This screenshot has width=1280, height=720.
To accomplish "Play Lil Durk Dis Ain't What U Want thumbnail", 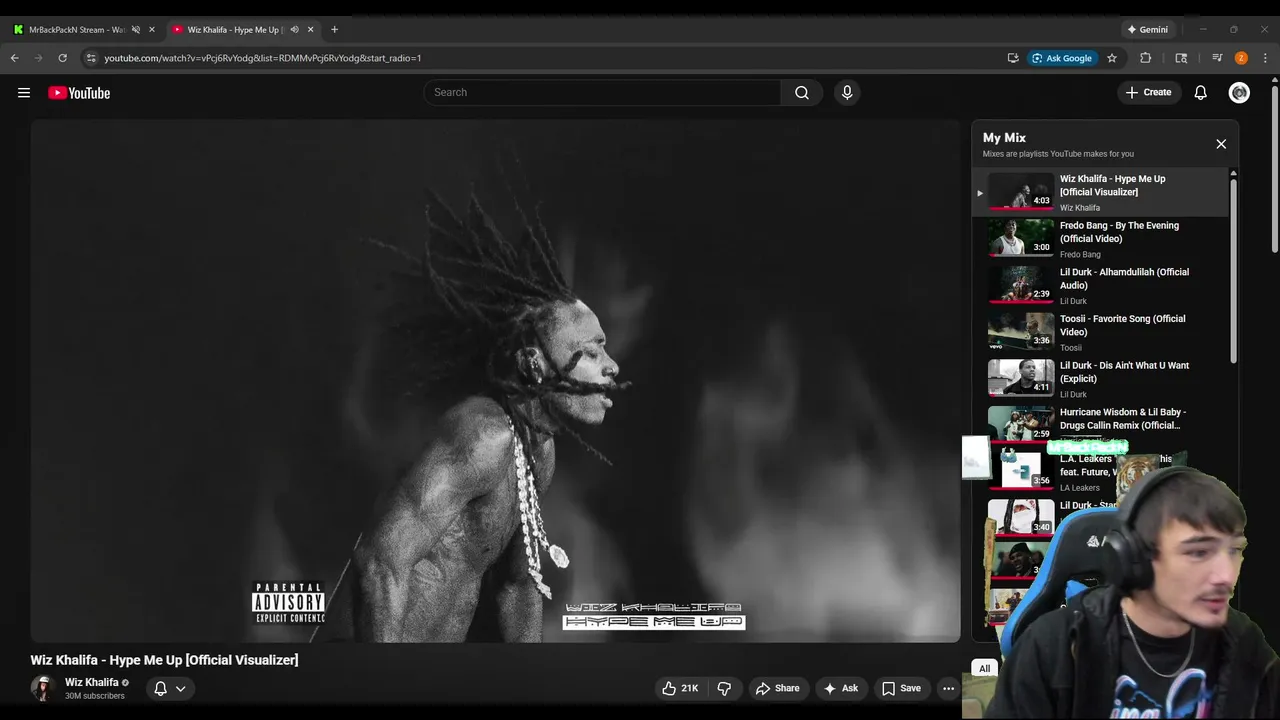I will (x=1021, y=378).
